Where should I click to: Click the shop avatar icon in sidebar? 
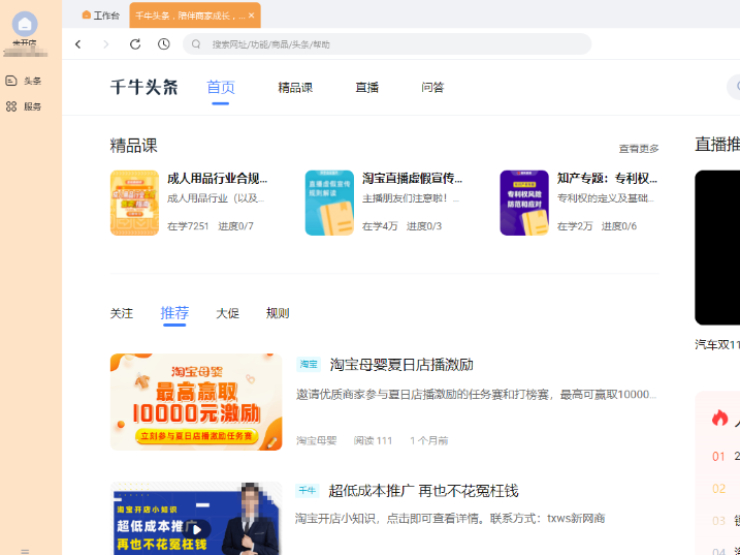click(x=25, y=24)
